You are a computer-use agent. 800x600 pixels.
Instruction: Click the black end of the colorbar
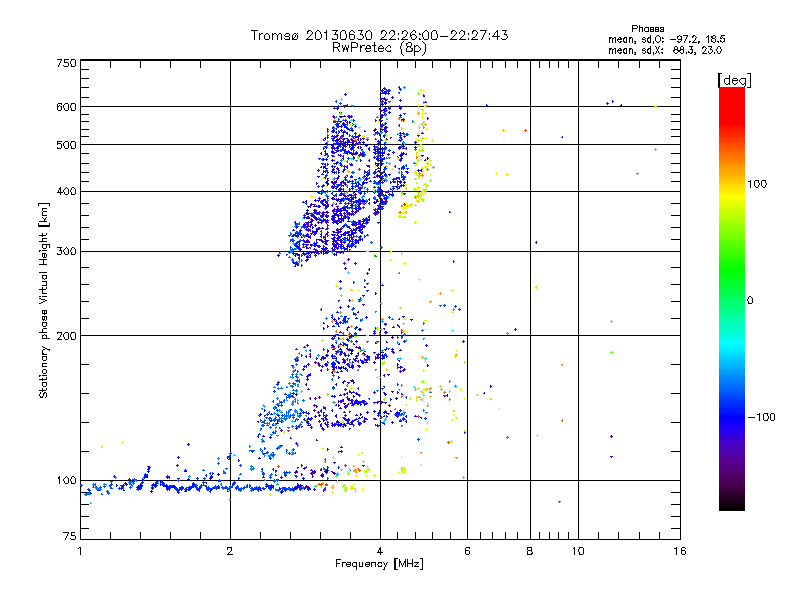coord(732,505)
